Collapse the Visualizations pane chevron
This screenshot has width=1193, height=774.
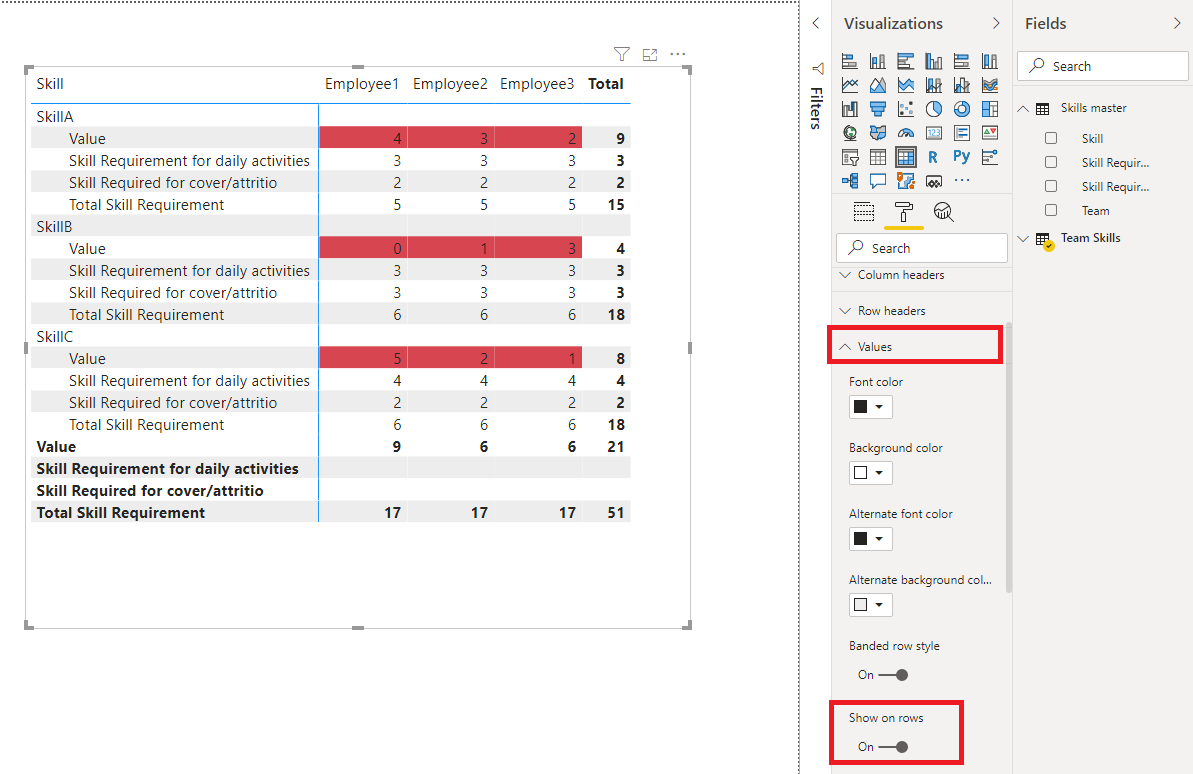point(996,24)
